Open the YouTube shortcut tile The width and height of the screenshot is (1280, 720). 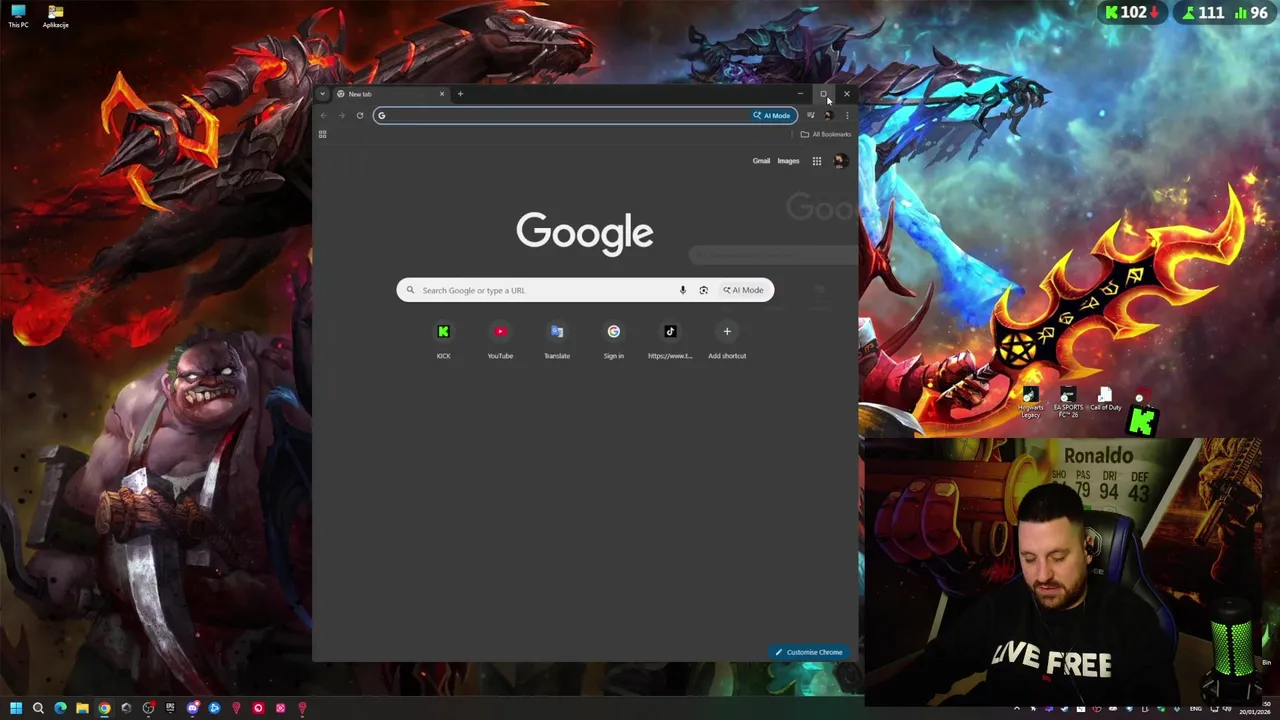500,340
